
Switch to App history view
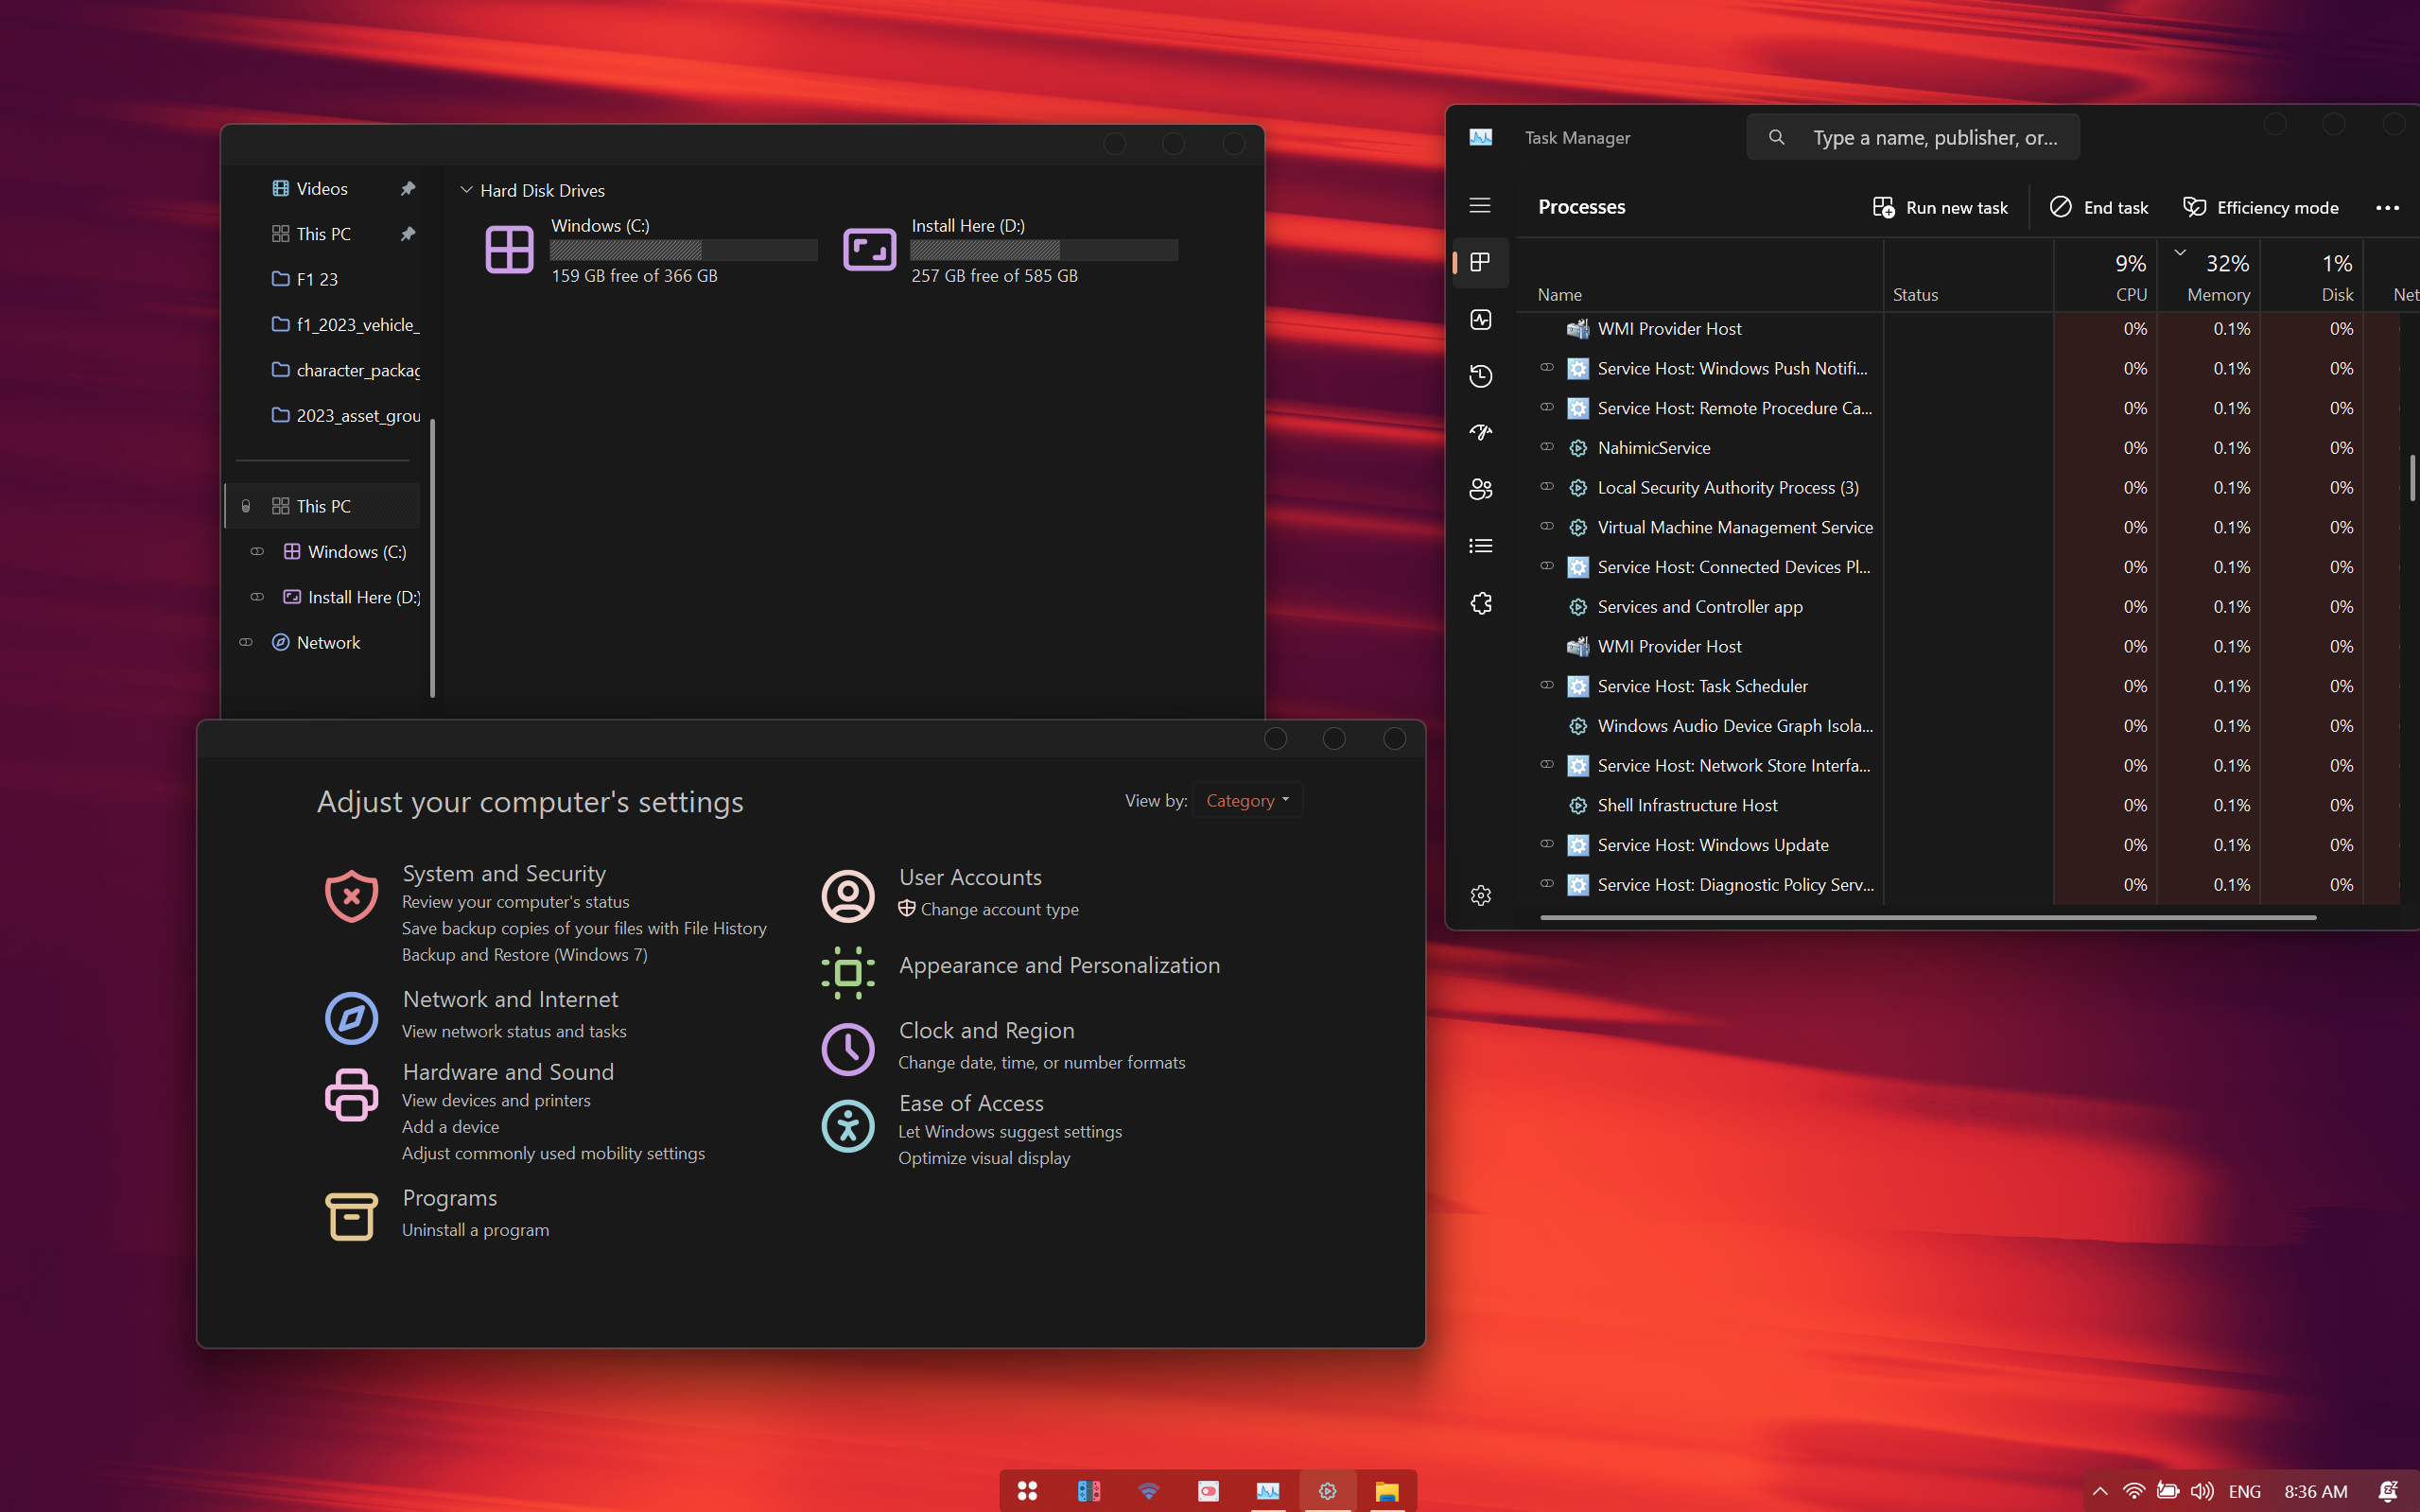[x=1480, y=376]
